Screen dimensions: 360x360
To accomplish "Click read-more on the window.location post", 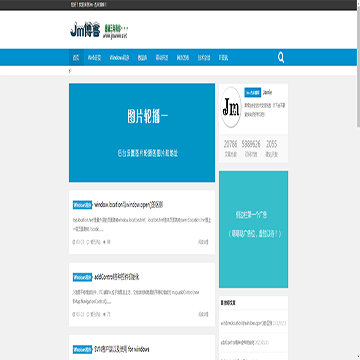I will pos(203,242).
